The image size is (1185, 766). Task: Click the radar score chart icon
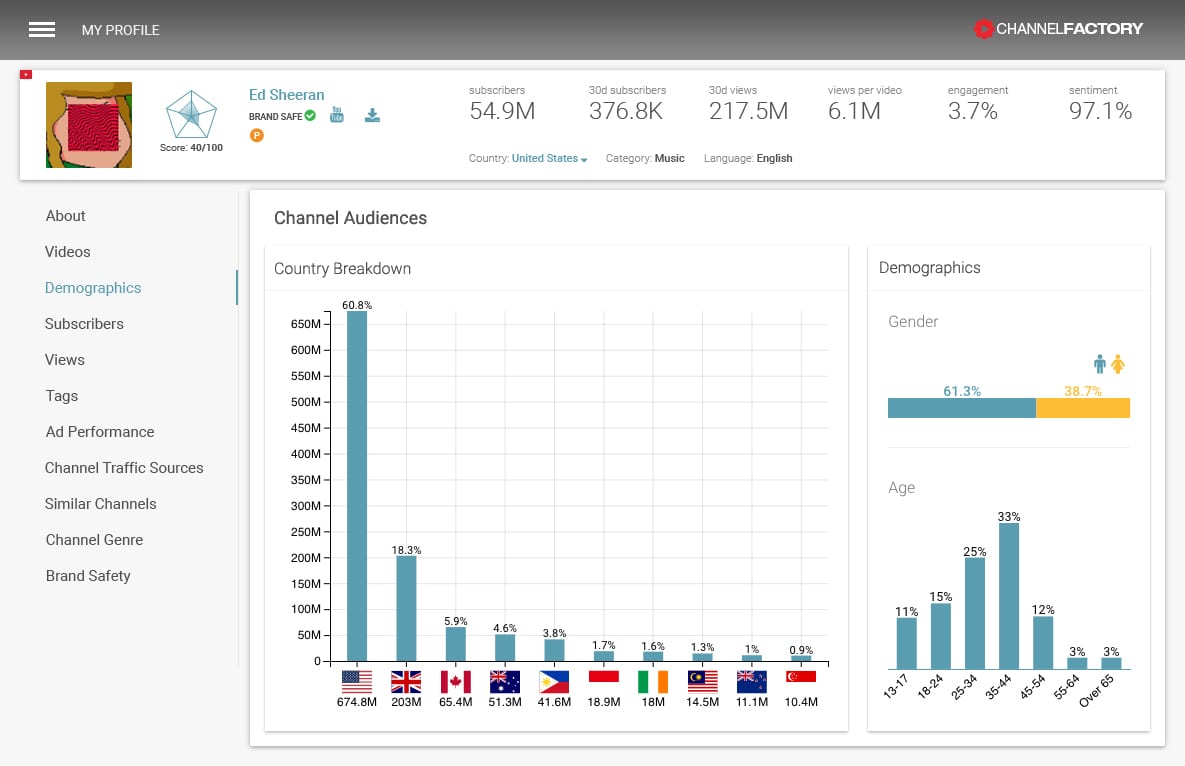click(x=191, y=115)
